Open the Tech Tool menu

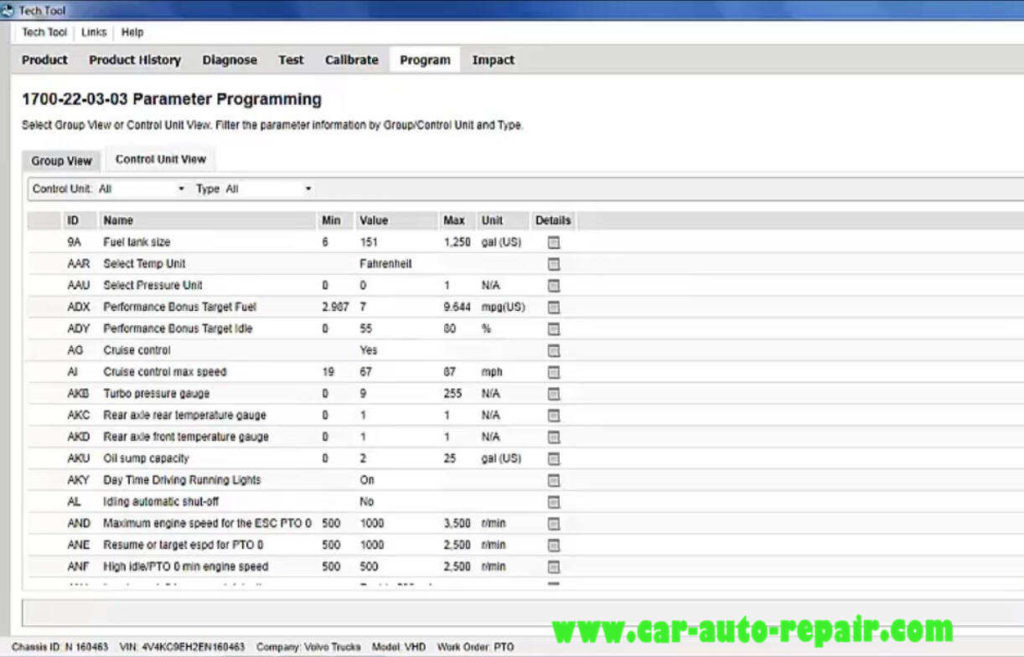(43, 32)
